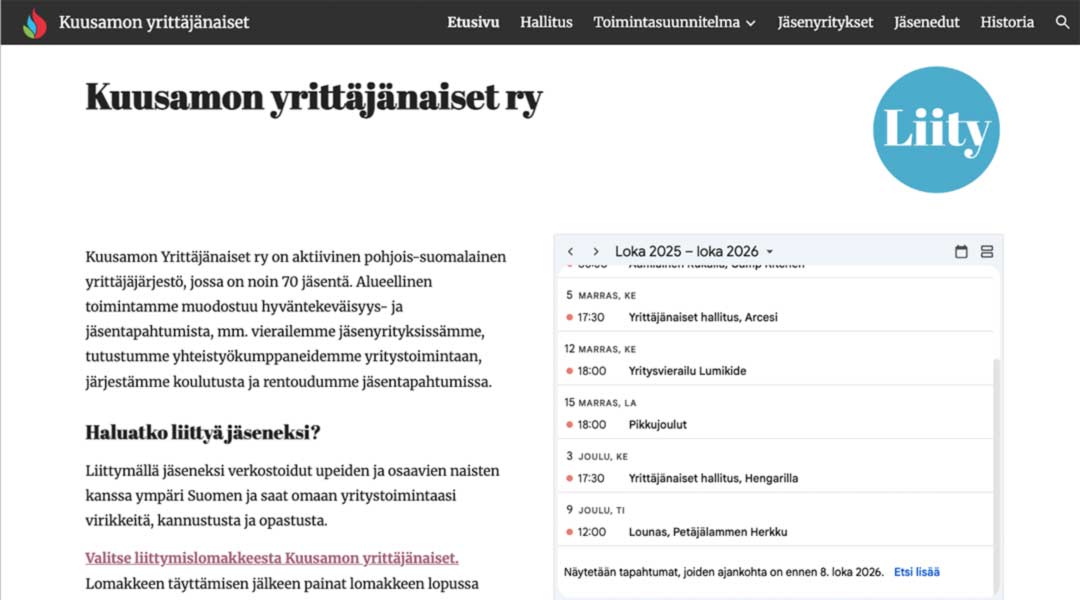Expand the chevron next to Toimintasuunnitelma
Viewport: 1080px width, 600px height.
click(x=753, y=22)
